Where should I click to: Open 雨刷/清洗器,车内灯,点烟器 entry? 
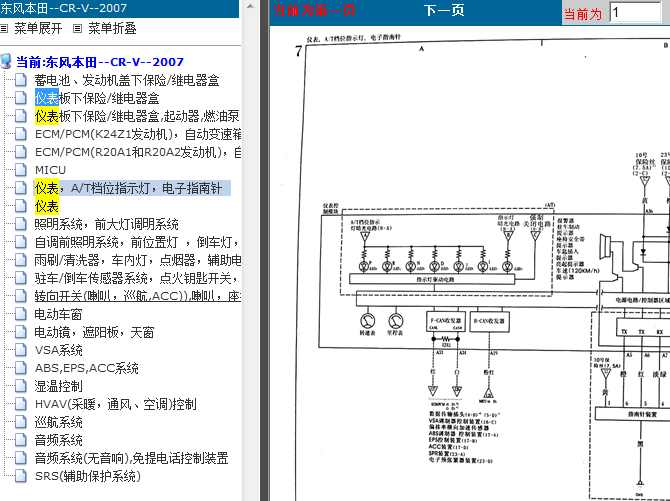(138, 260)
